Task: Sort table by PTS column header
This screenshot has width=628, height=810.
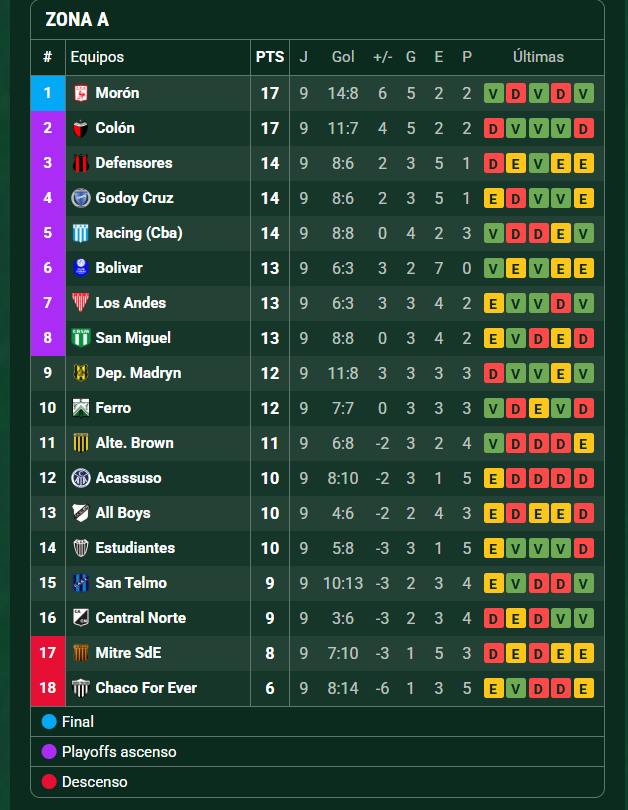Action: pos(270,57)
